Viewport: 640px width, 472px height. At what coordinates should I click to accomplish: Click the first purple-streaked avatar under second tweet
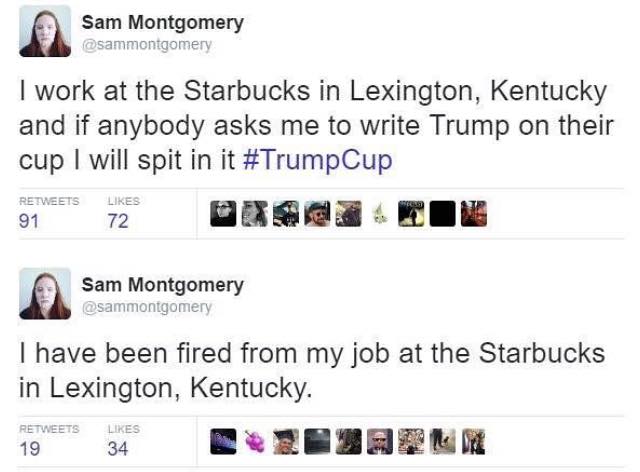click(224, 441)
